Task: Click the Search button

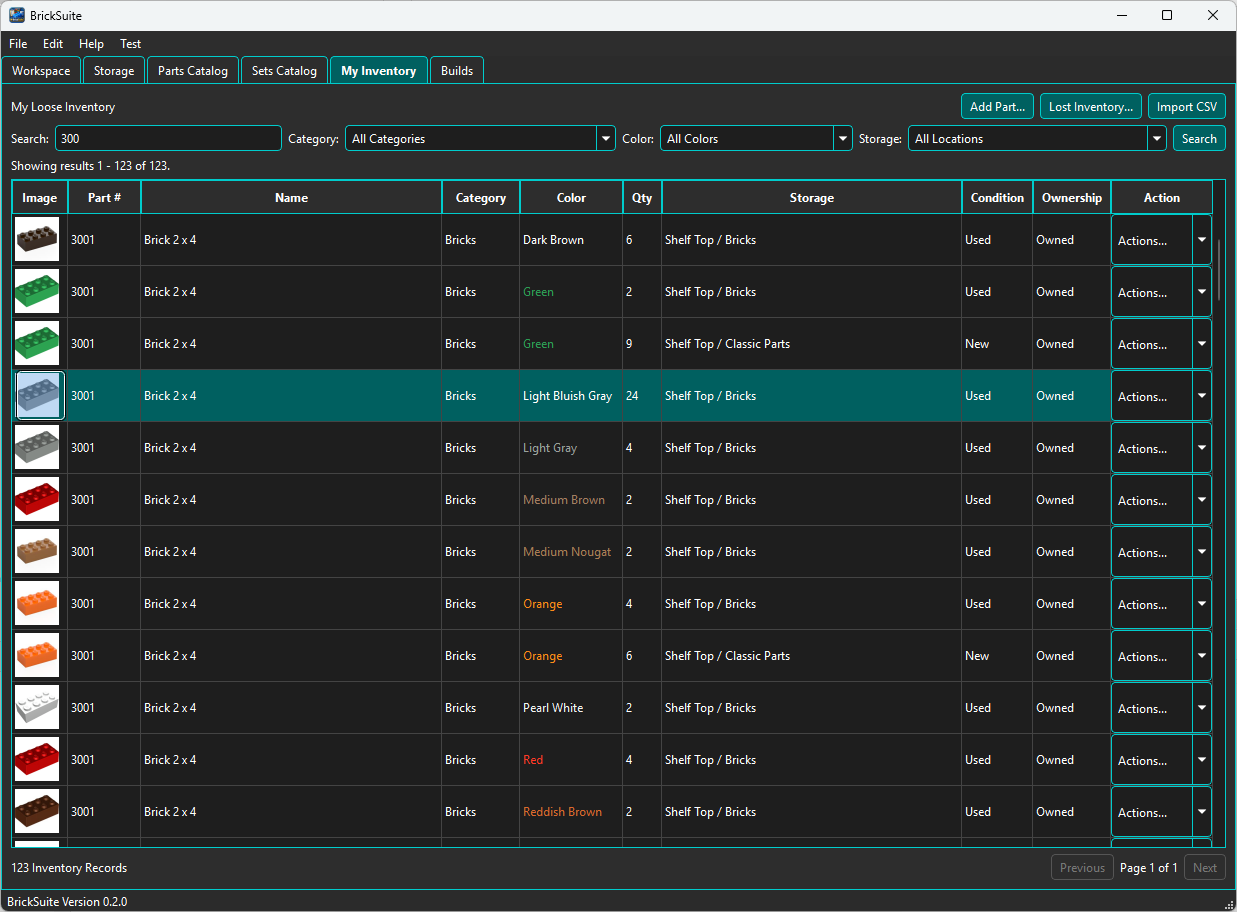Action: (x=1199, y=139)
